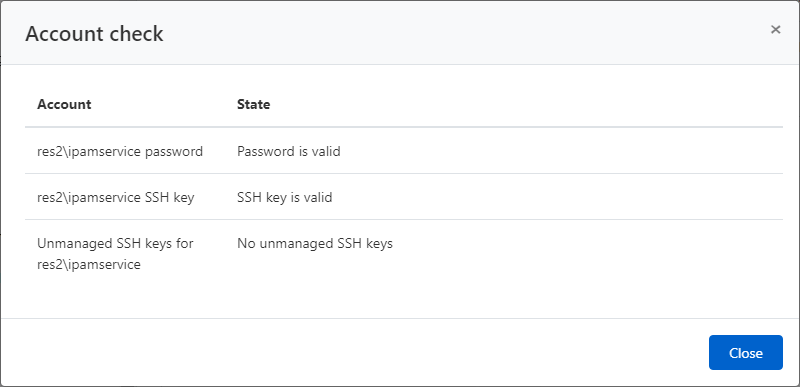
Task: Click the blue Close button
Action: pos(745,352)
